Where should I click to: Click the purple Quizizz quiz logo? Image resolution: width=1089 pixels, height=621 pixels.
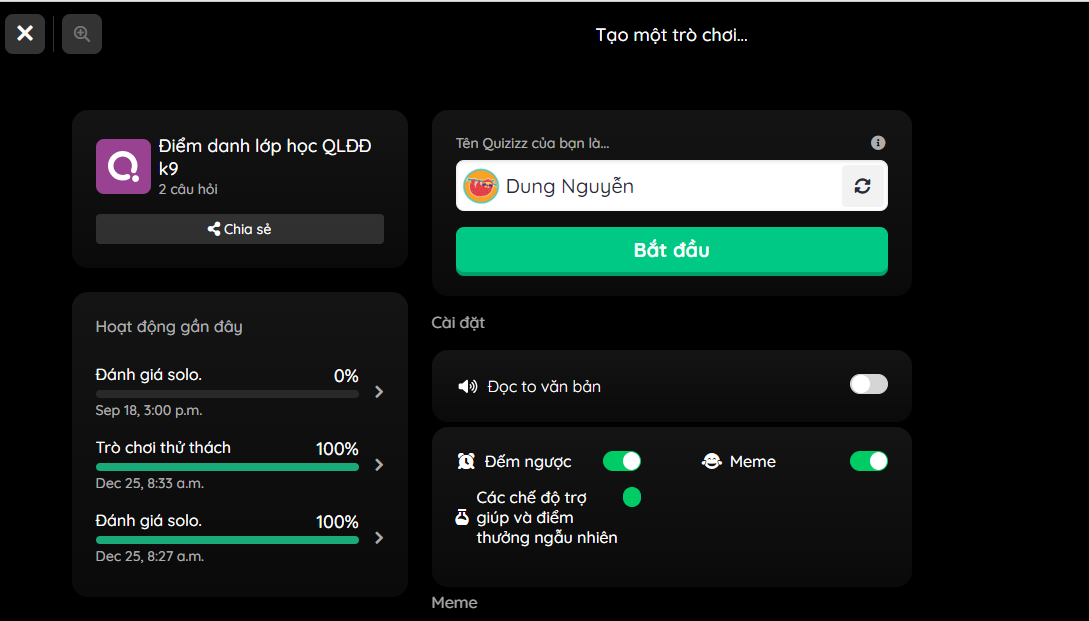coord(123,167)
